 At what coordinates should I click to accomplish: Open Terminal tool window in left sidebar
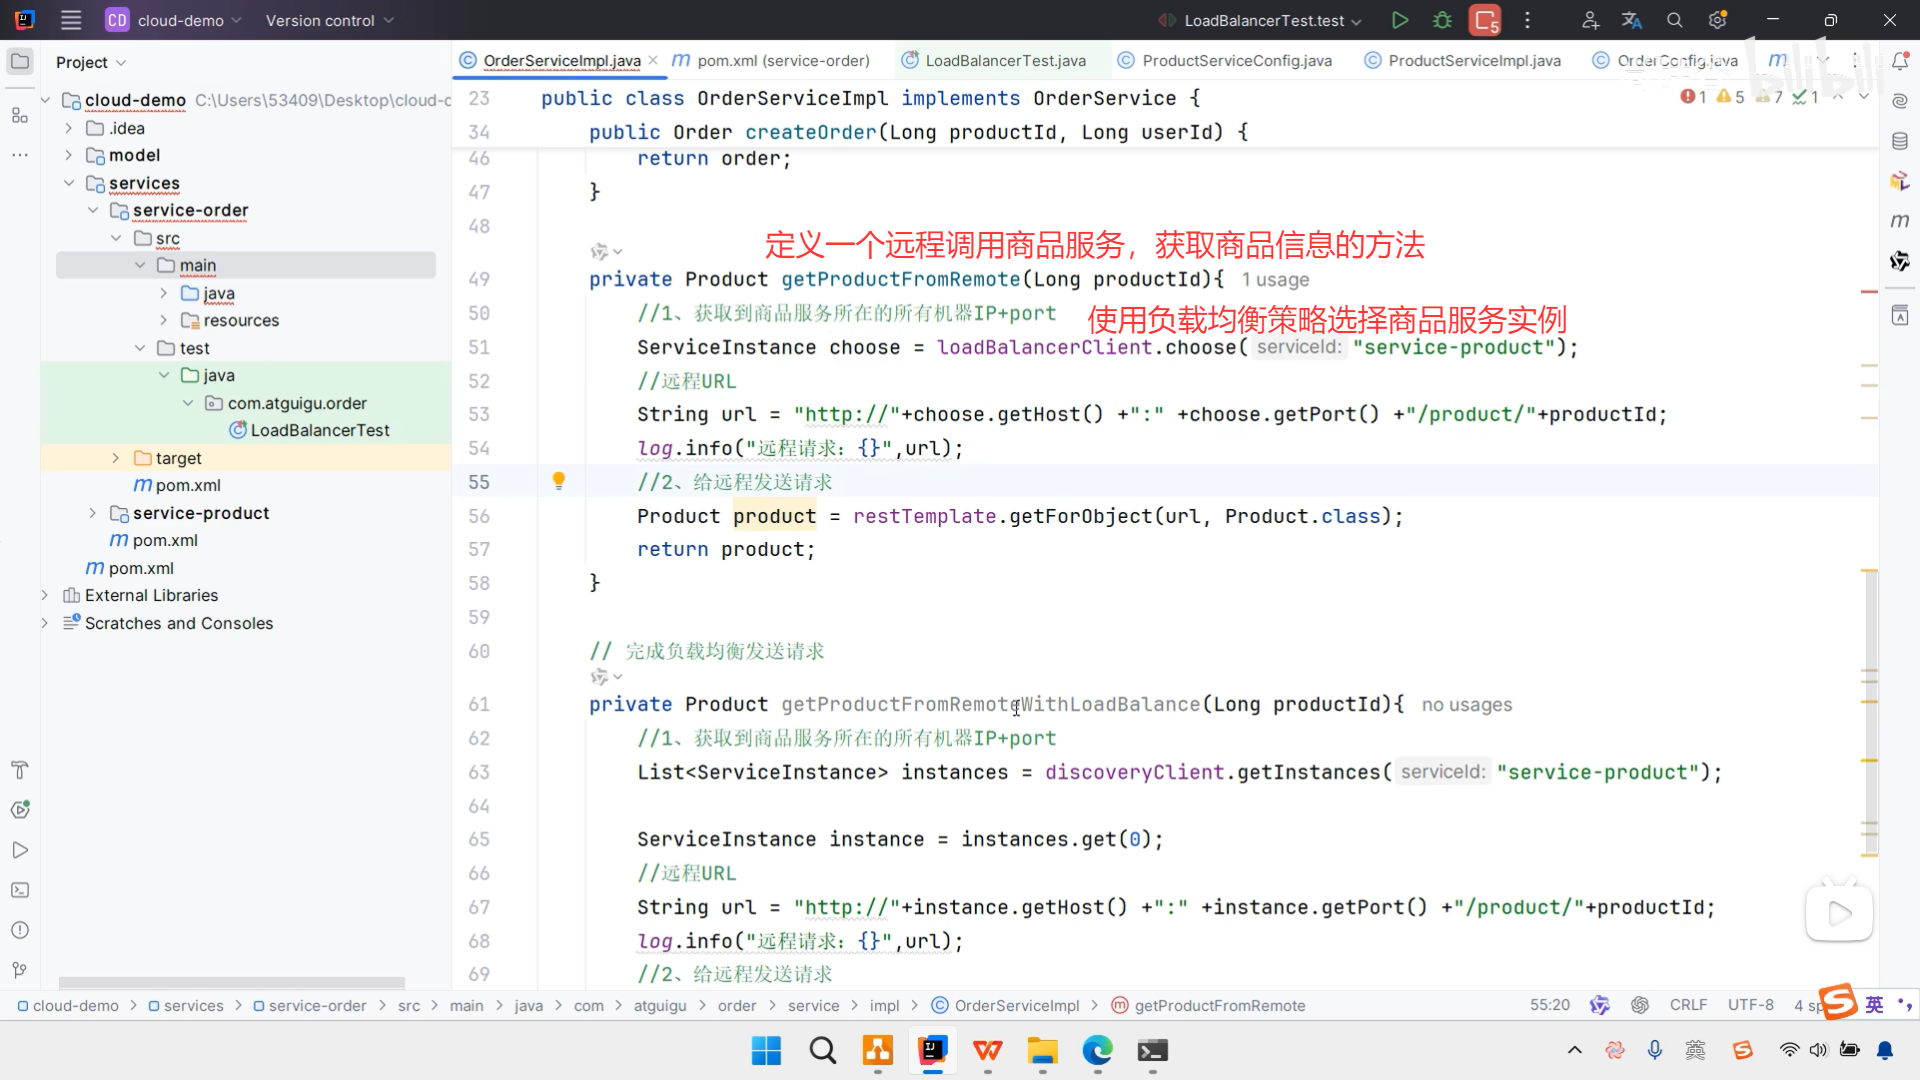tap(20, 890)
